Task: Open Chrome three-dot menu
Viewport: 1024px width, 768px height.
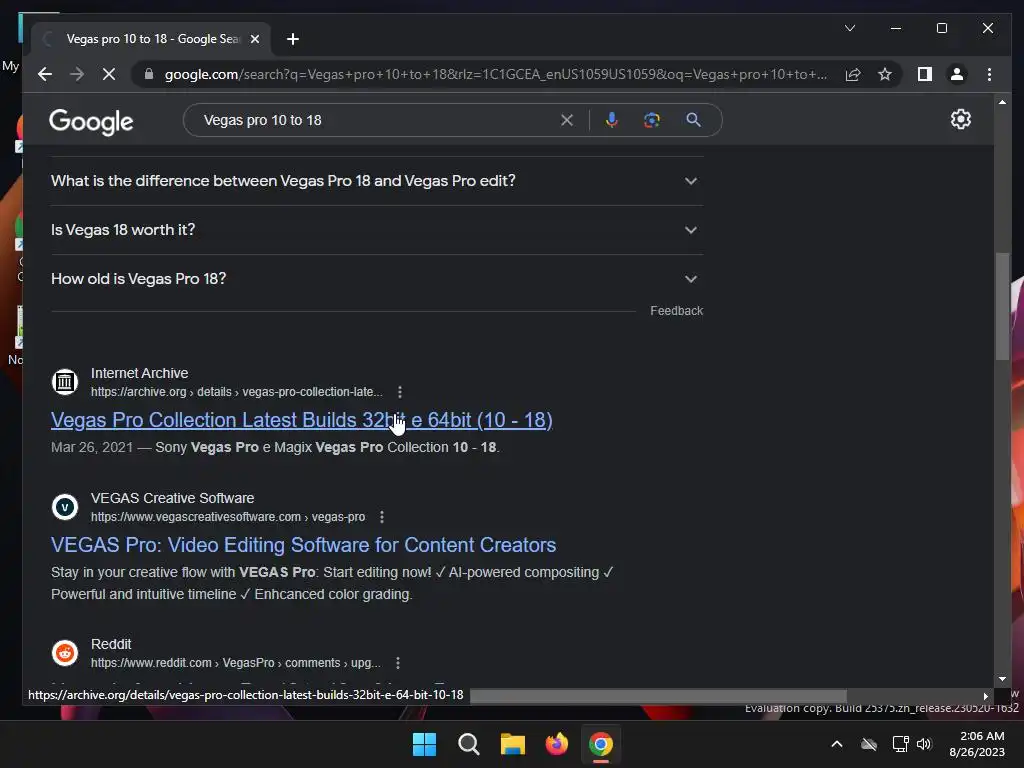Action: (989, 74)
